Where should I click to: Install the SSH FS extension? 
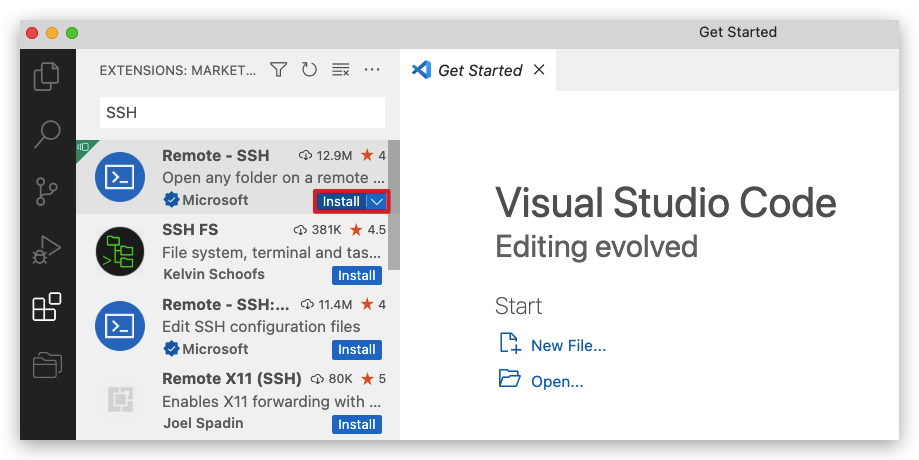click(357, 275)
